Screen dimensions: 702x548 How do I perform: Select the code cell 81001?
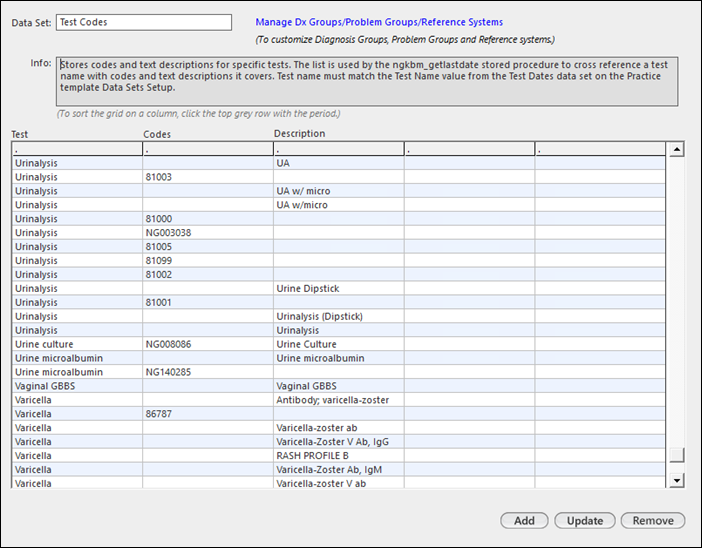pos(208,302)
